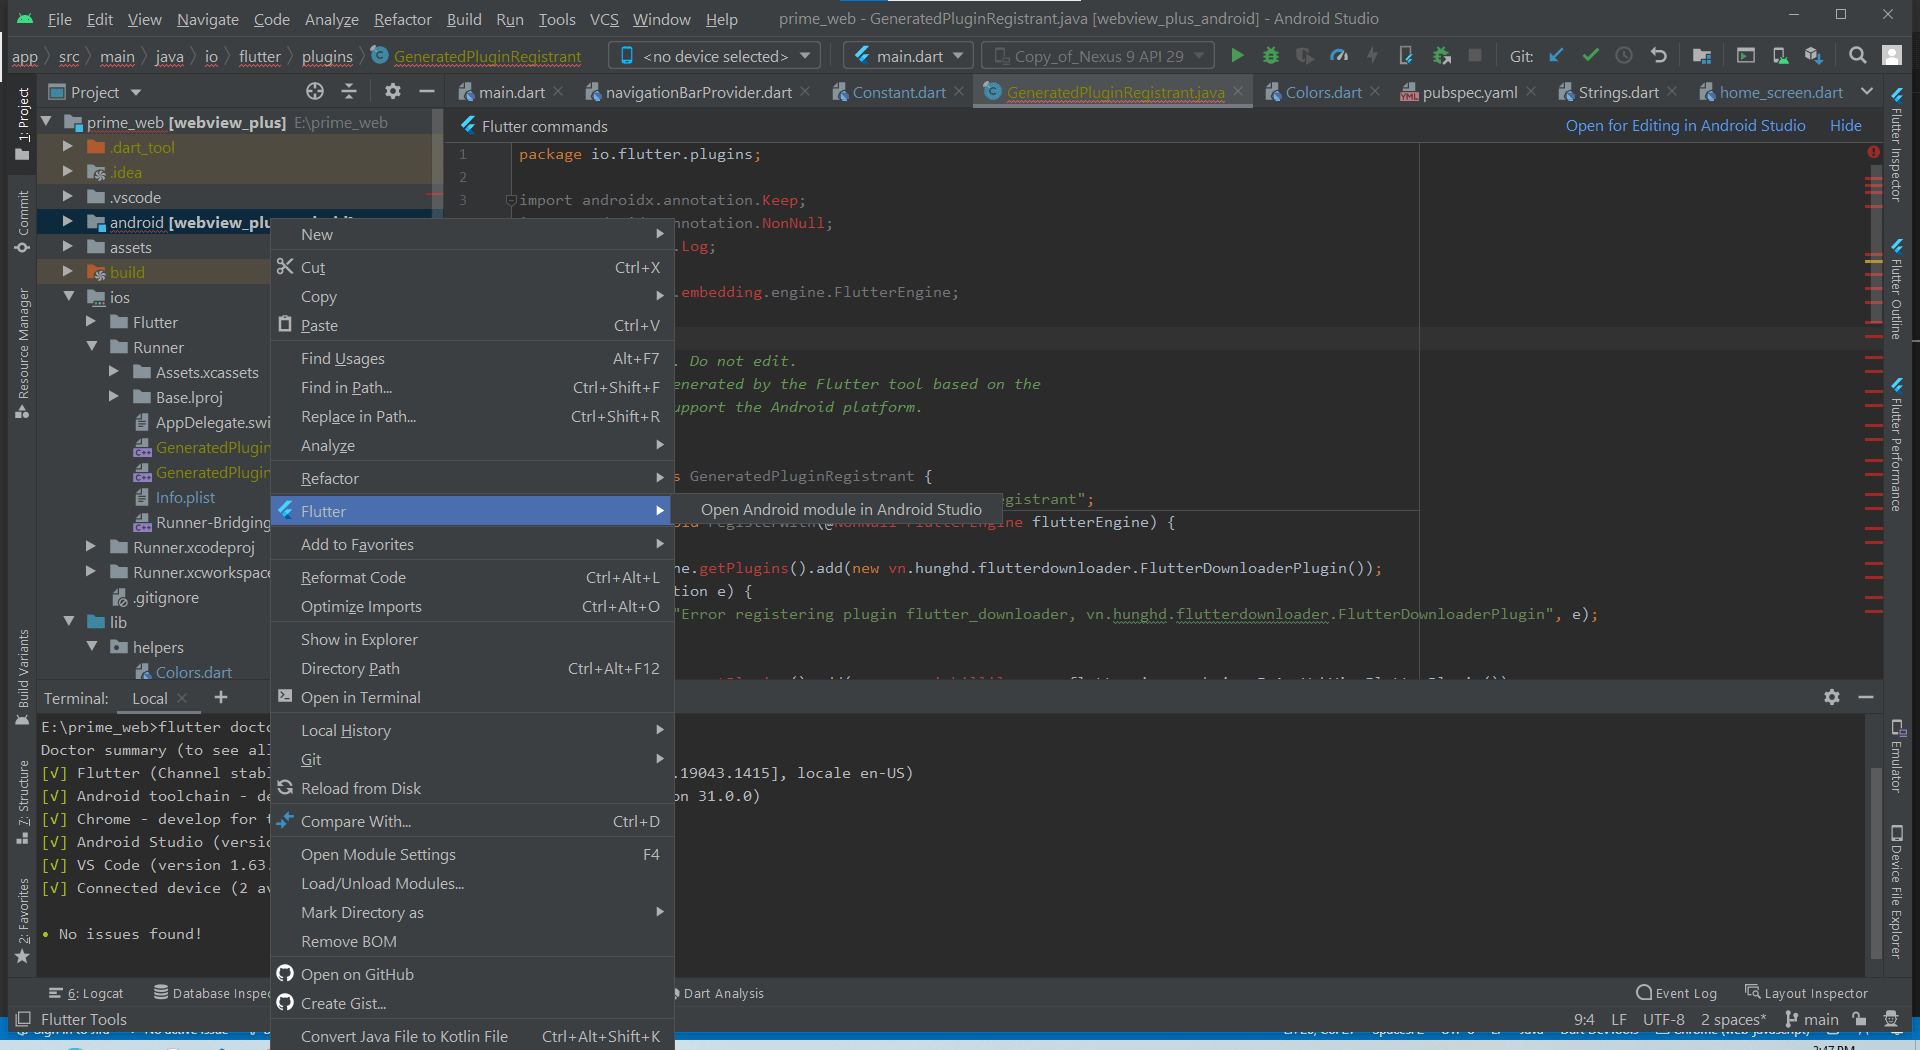This screenshot has width=1920, height=1050.
Task: Choose Reformat Code from context menu
Action: pyautogui.click(x=472, y=577)
